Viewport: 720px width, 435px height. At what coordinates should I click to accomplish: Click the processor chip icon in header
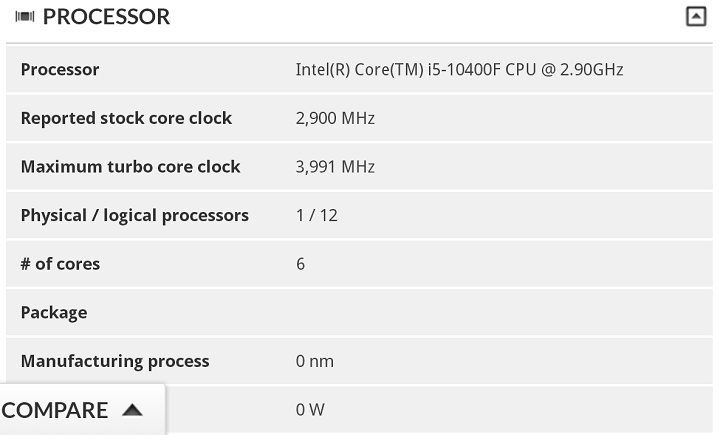tap(26, 17)
